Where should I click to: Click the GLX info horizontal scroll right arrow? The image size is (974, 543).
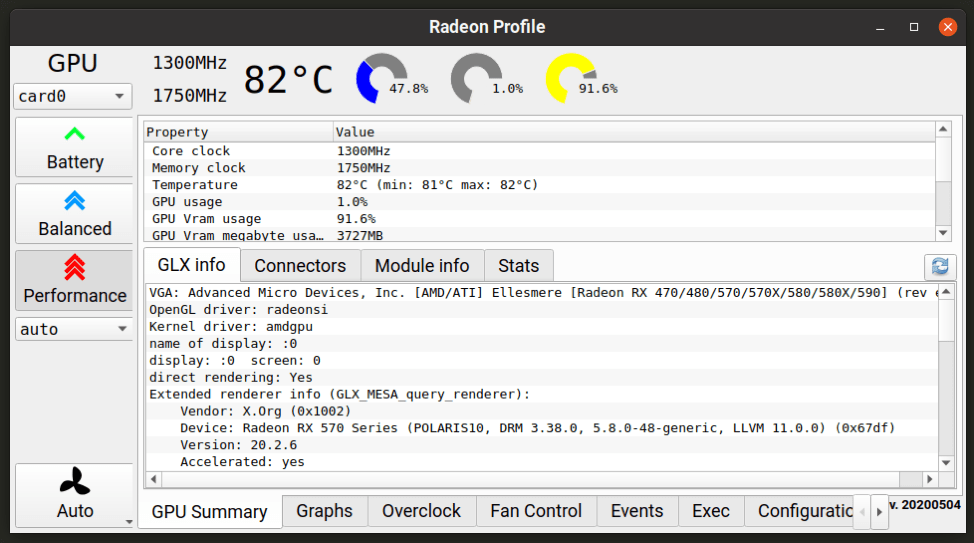point(930,479)
